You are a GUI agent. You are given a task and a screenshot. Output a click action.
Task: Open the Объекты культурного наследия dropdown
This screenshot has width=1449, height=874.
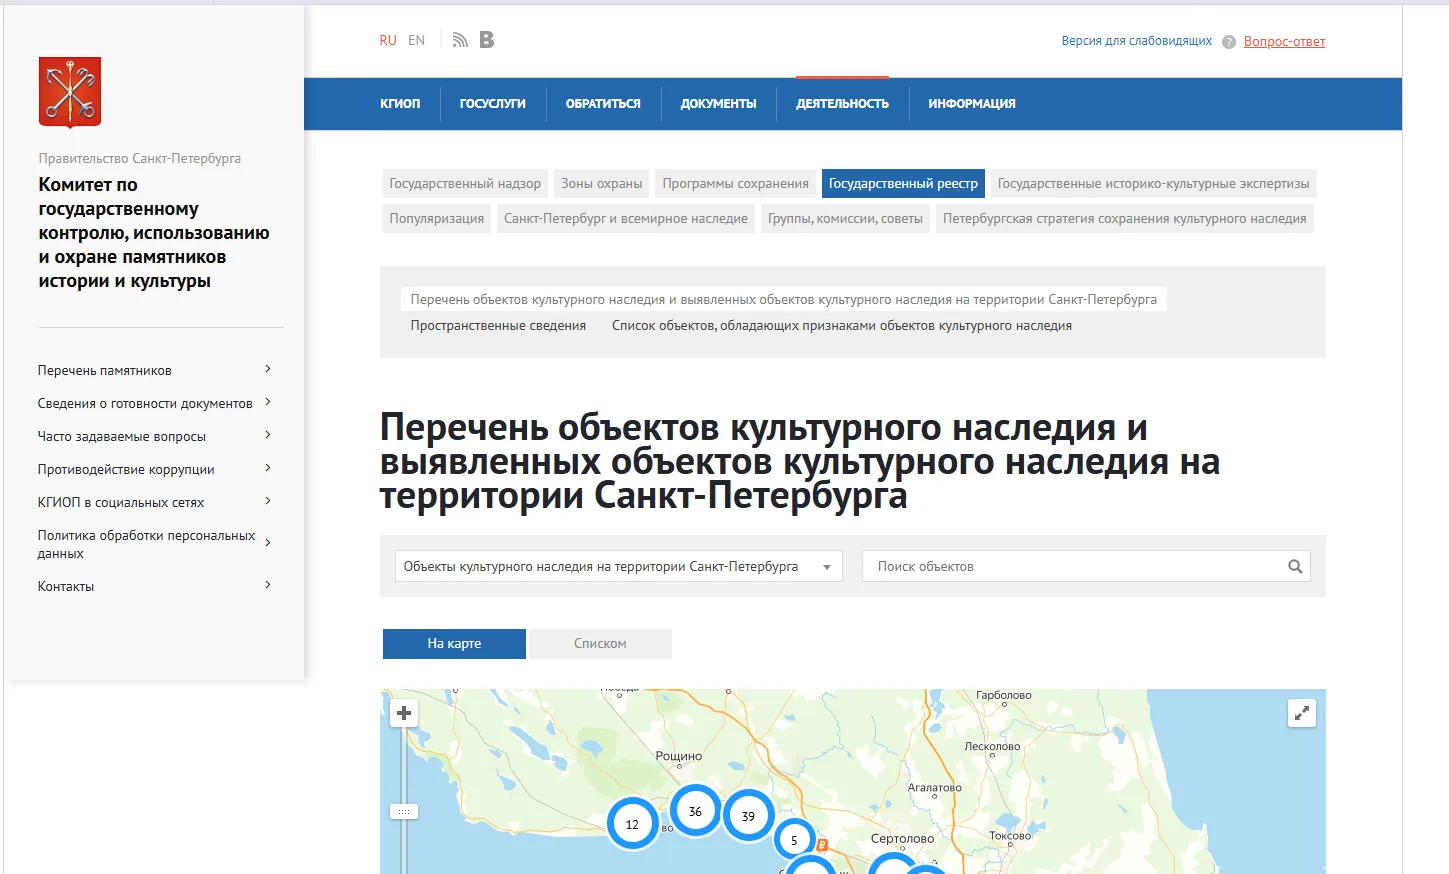(619, 566)
